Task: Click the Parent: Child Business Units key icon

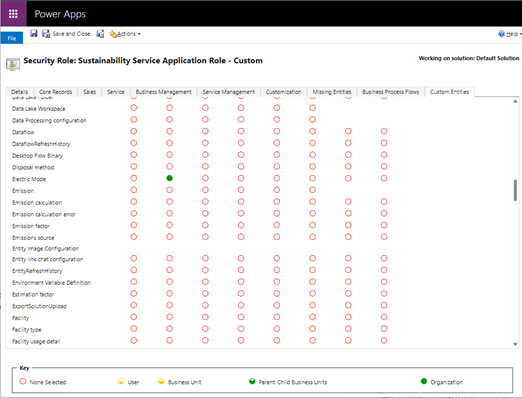Action: click(x=252, y=381)
